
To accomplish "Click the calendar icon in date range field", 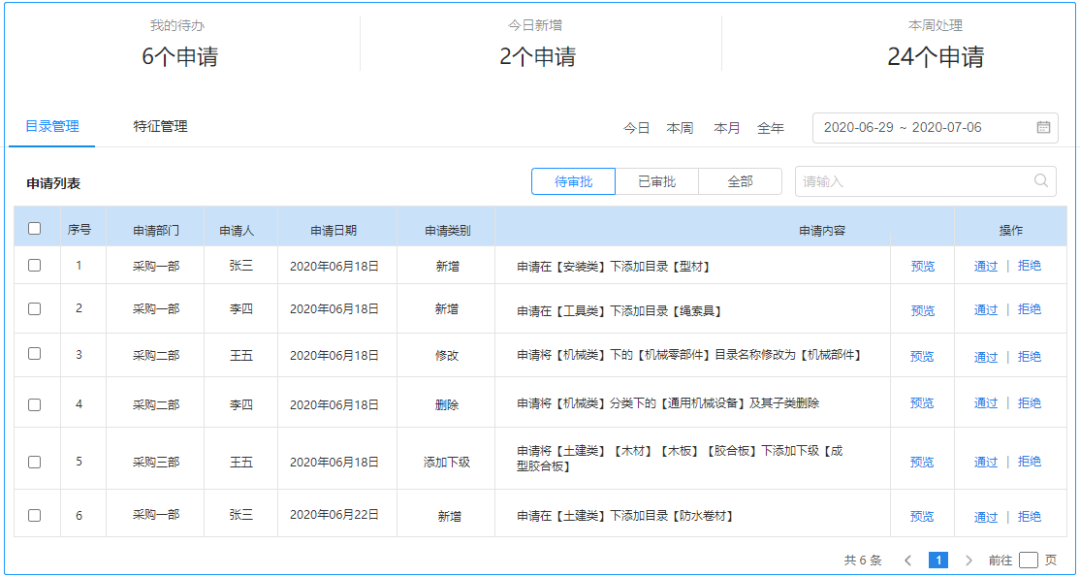I will point(1043,127).
